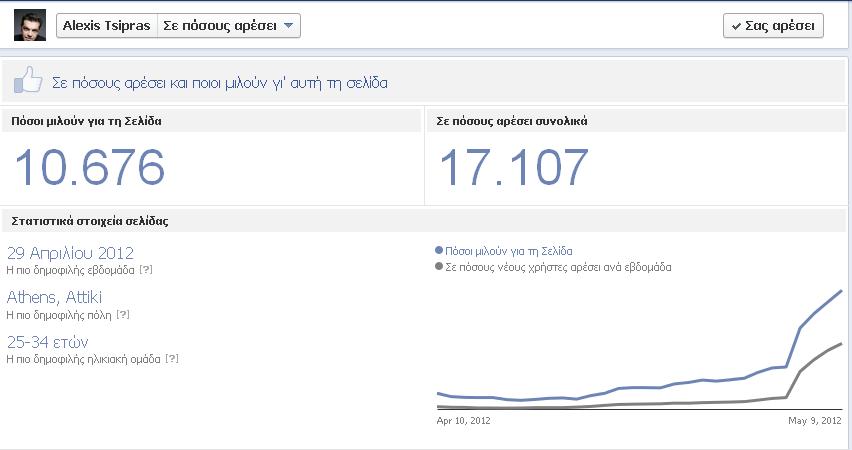Click help [?] next to popular age group
This screenshot has width=852, height=450.
click(x=171, y=358)
